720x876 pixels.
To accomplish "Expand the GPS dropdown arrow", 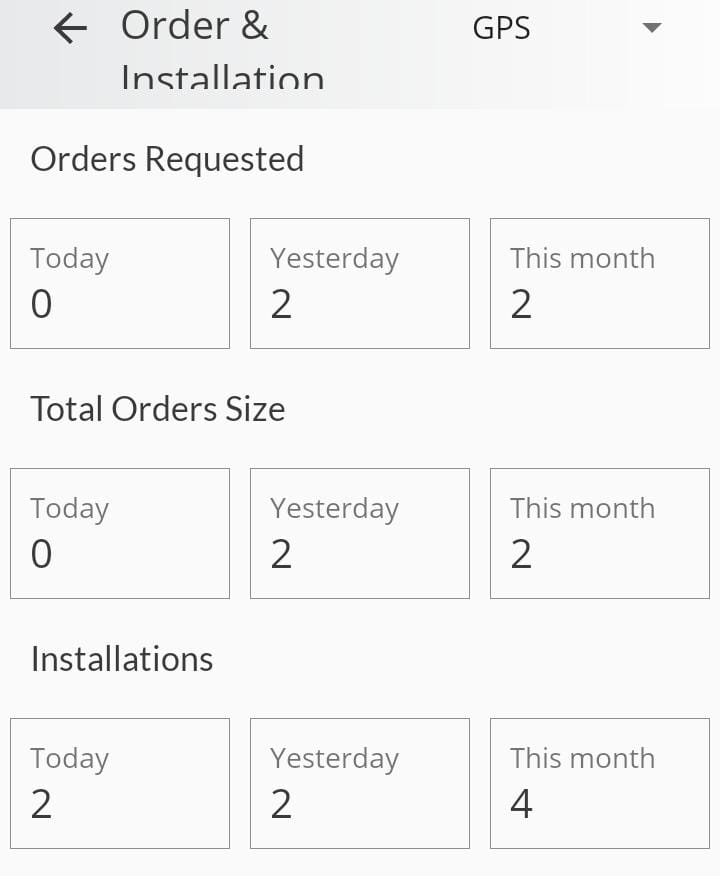I will 652,27.
